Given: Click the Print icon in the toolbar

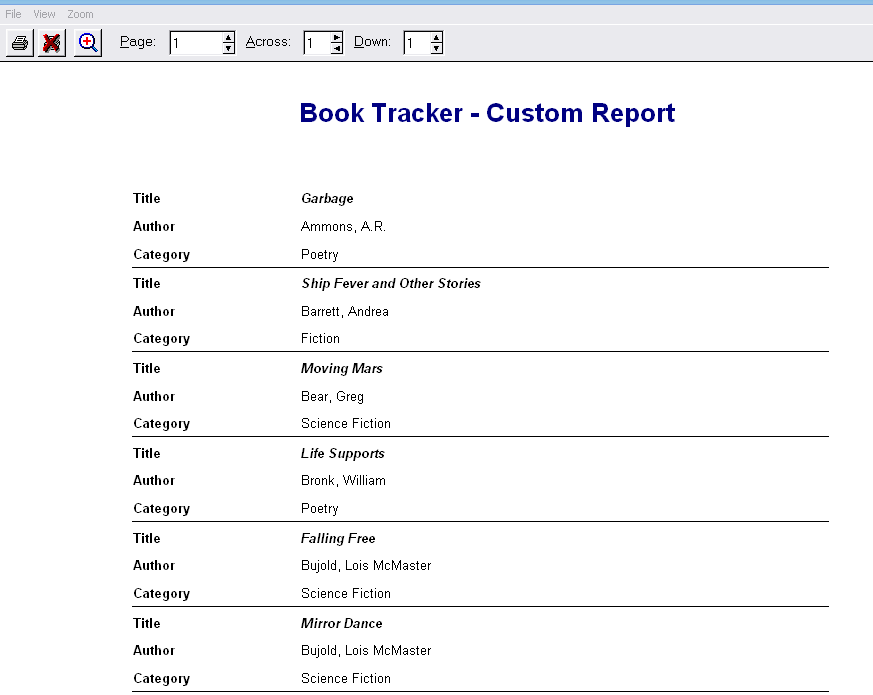Looking at the screenshot, I should [20, 43].
